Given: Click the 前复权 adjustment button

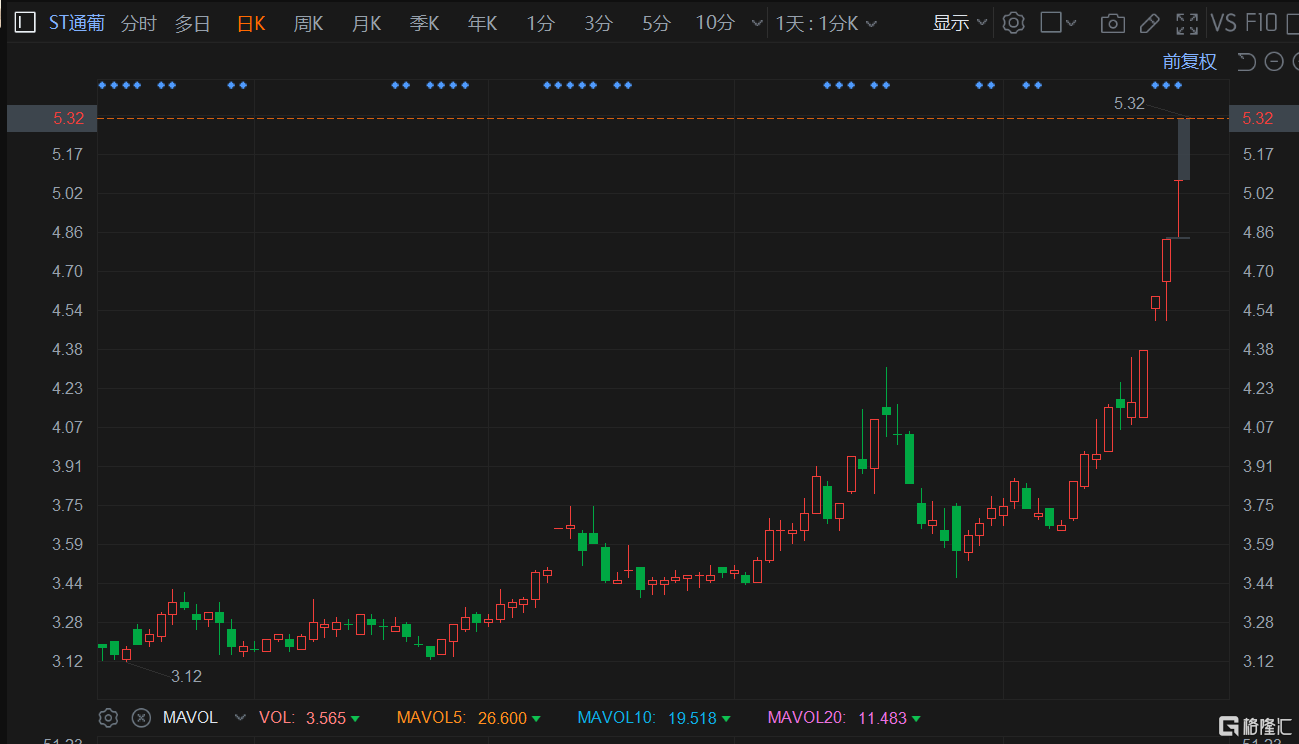Looking at the screenshot, I should tap(1189, 62).
